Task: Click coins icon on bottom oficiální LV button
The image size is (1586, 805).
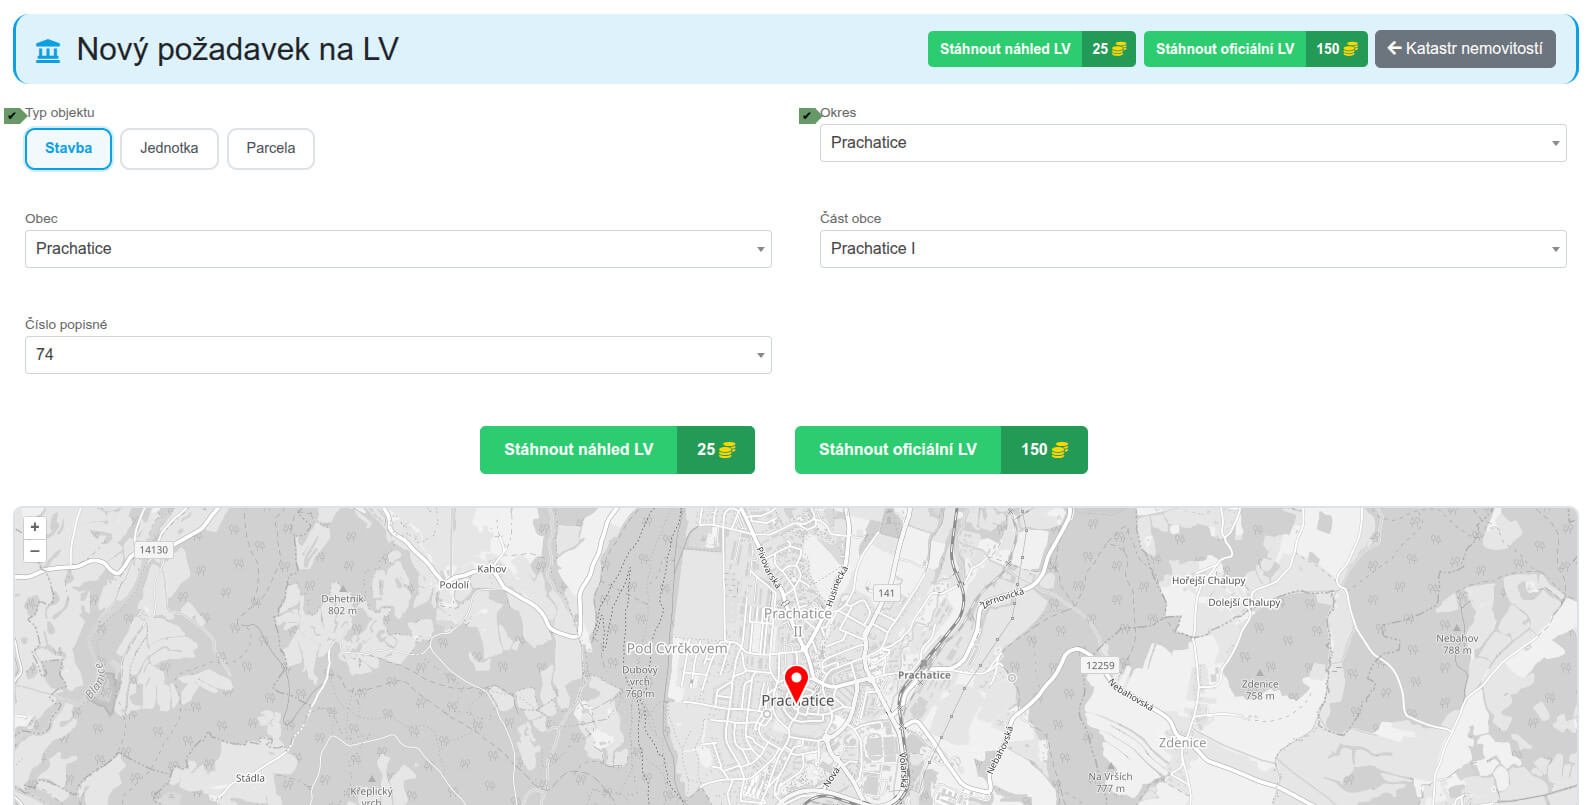Action: (x=1059, y=450)
